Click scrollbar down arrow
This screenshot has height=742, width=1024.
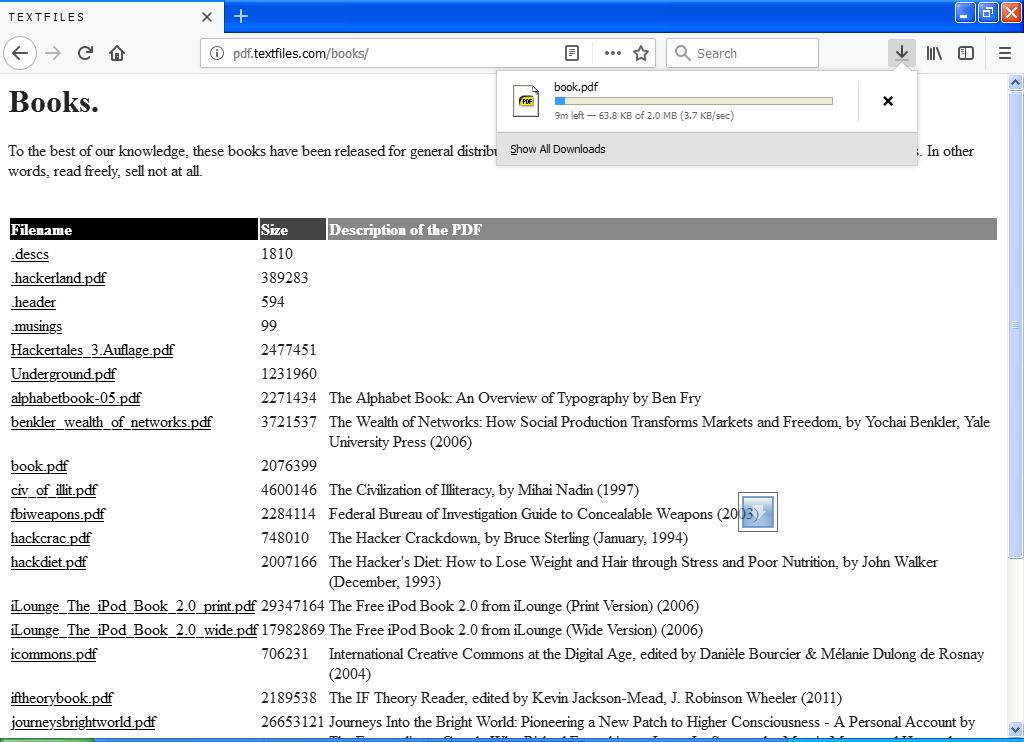click(x=1016, y=729)
